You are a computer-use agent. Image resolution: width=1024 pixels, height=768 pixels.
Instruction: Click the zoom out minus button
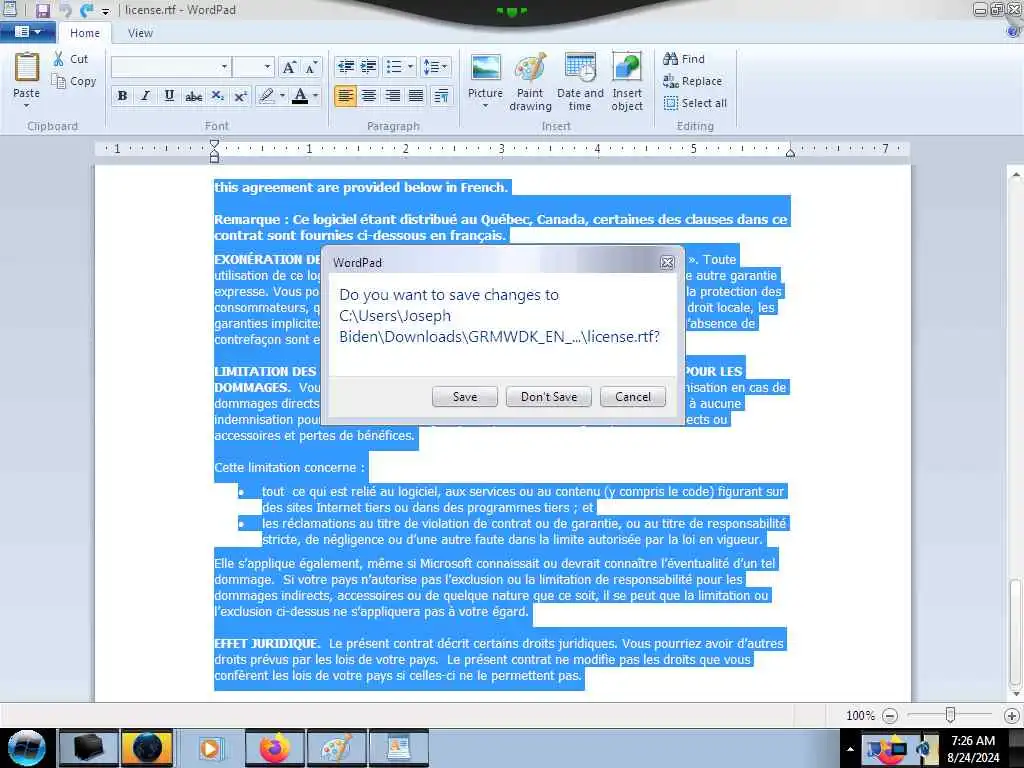pyautogui.click(x=889, y=716)
